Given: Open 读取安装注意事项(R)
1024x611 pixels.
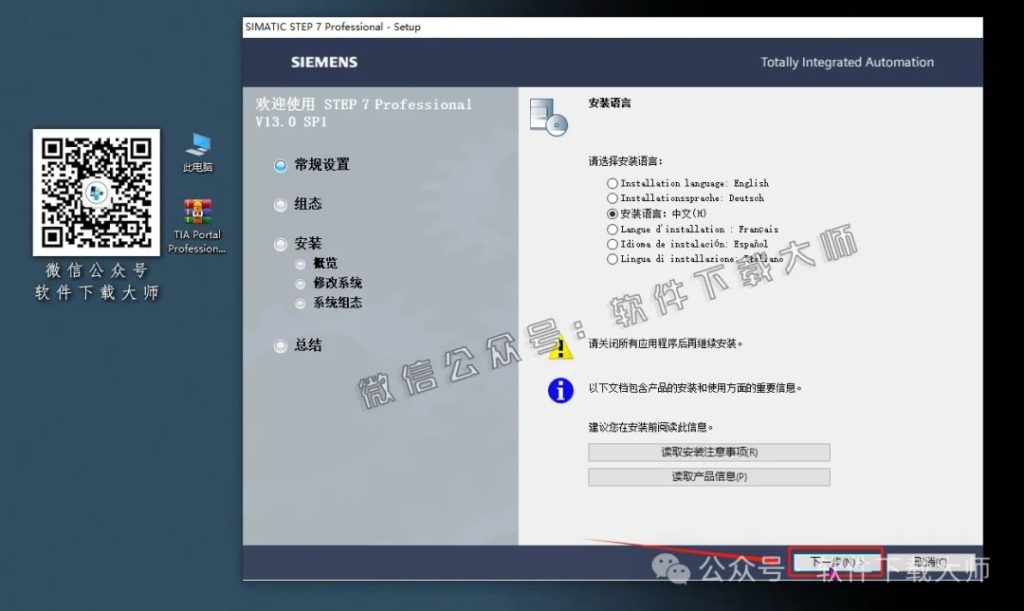Looking at the screenshot, I should point(709,452).
